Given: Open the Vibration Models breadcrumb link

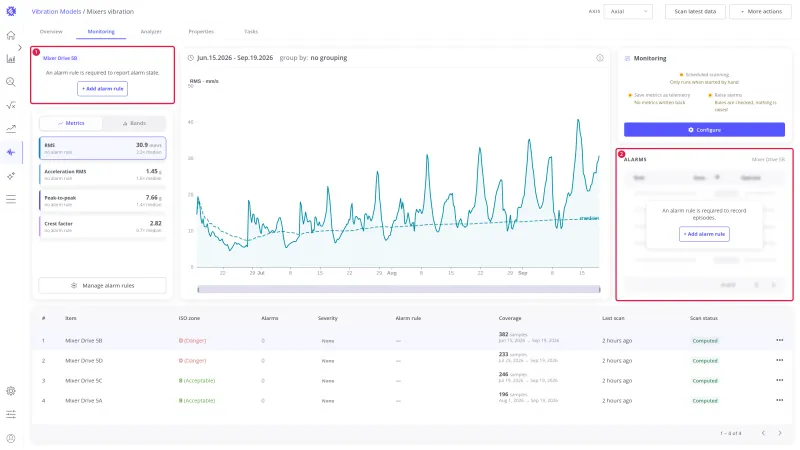Looking at the screenshot, I should click(x=56, y=11).
